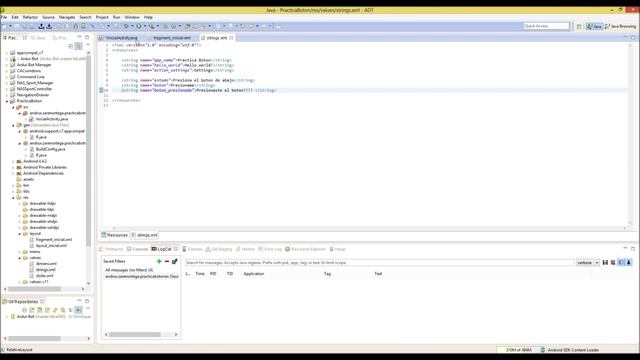Minimize the Package Explorer panel
The height and width of the screenshot is (360, 640).
(x=79, y=37)
